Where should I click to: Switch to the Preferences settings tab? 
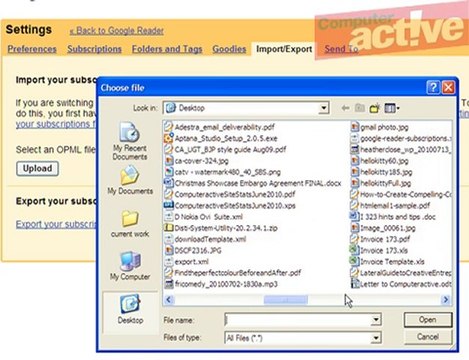pos(32,49)
